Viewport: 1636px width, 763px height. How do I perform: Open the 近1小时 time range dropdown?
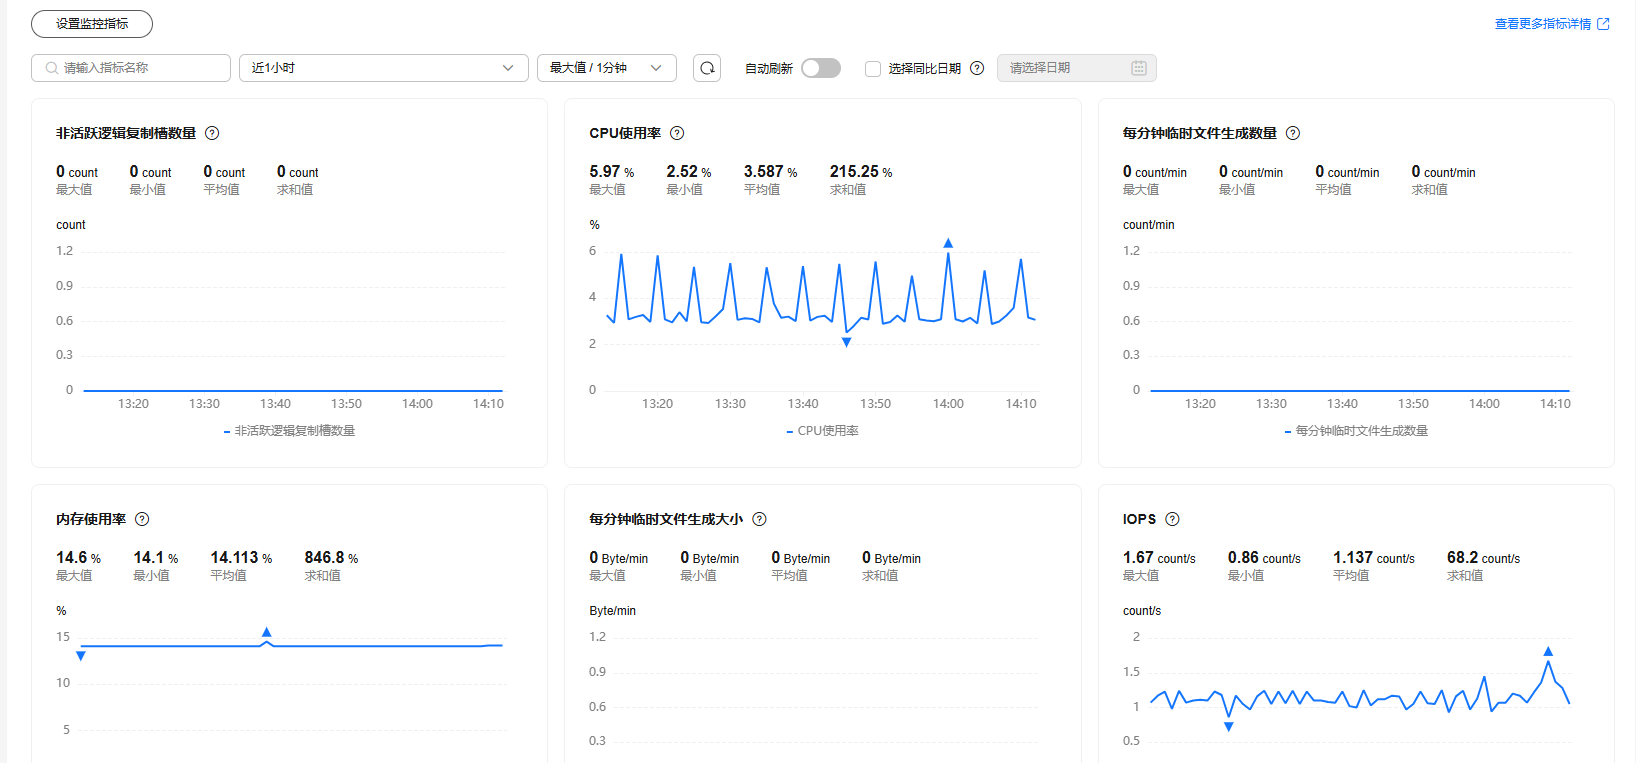tap(383, 68)
